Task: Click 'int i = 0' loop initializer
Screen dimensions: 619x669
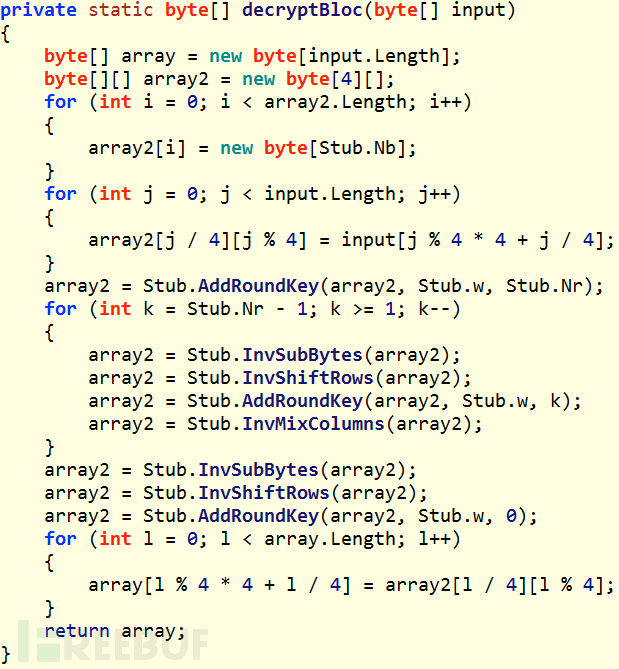Action: [x=148, y=102]
